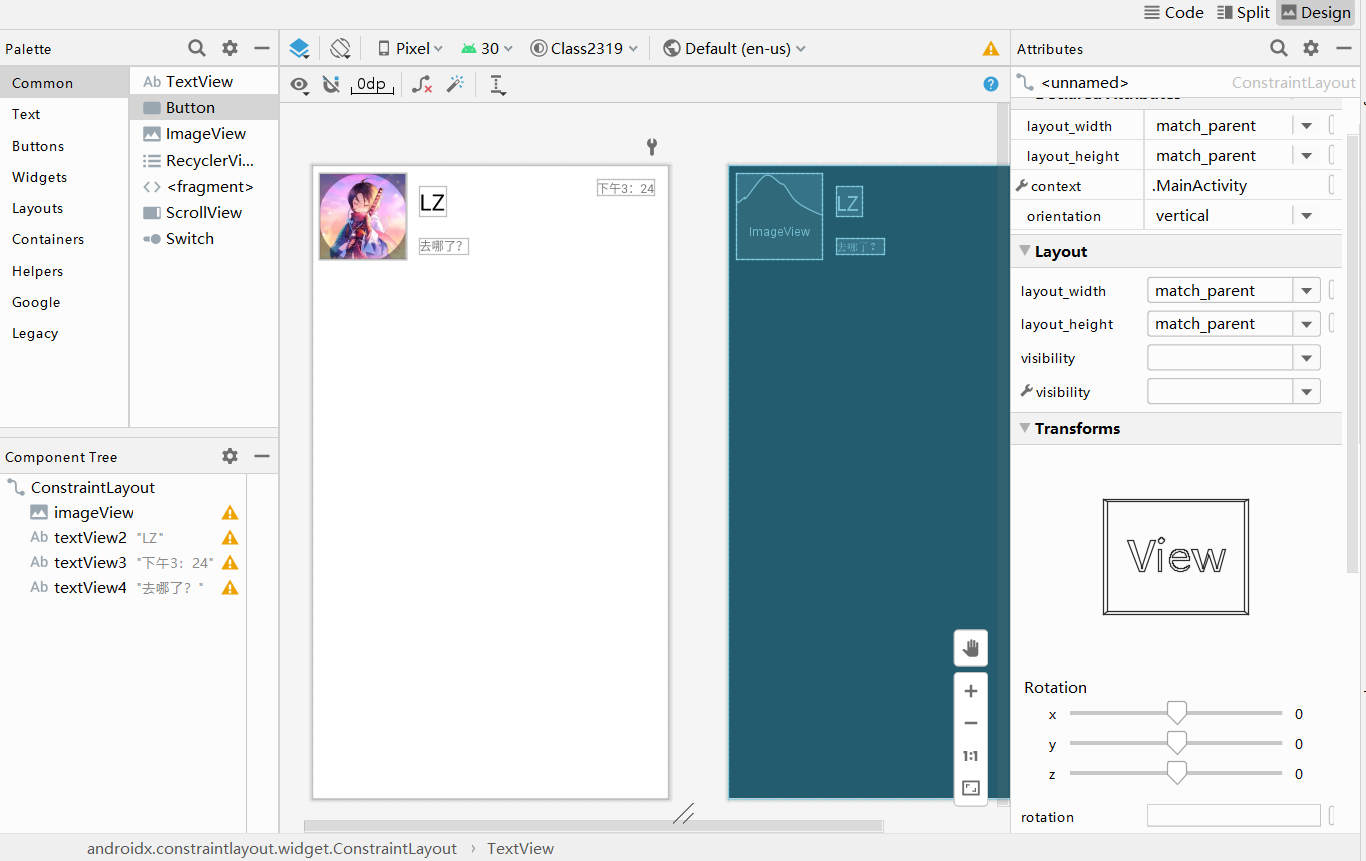Open orientation vertical dropdown
1366x861 pixels.
tap(1306, 216)
